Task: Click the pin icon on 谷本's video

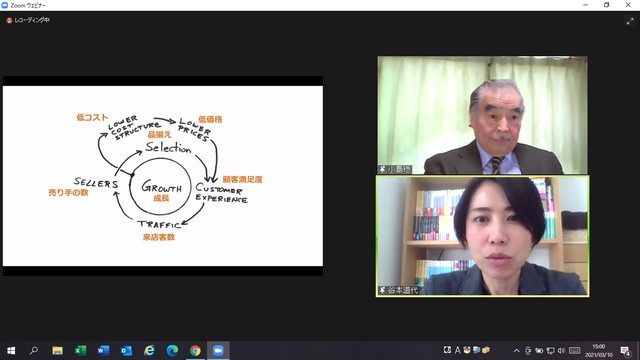Action: [382, 290]
